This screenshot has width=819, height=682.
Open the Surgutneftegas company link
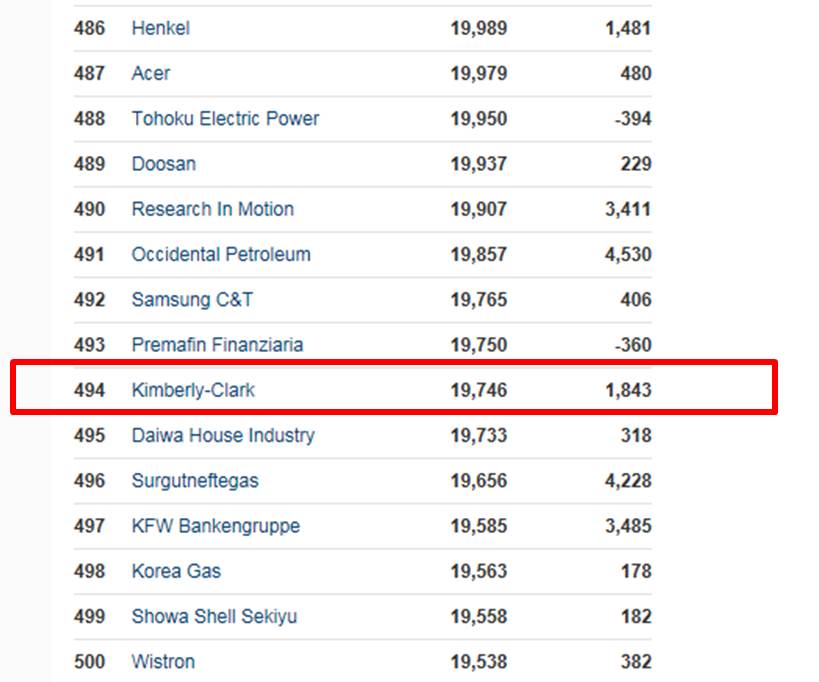(x=195, y=480)
